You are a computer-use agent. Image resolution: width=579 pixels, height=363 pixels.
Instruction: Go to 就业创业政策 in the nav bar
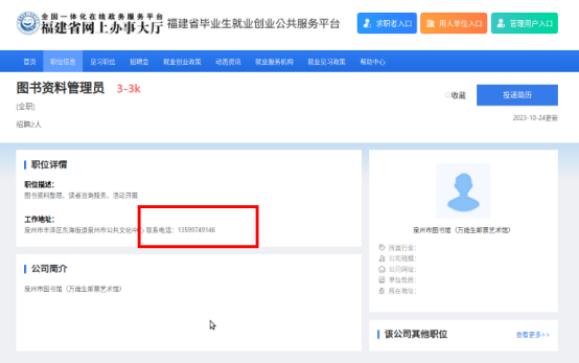pos(182,62)
